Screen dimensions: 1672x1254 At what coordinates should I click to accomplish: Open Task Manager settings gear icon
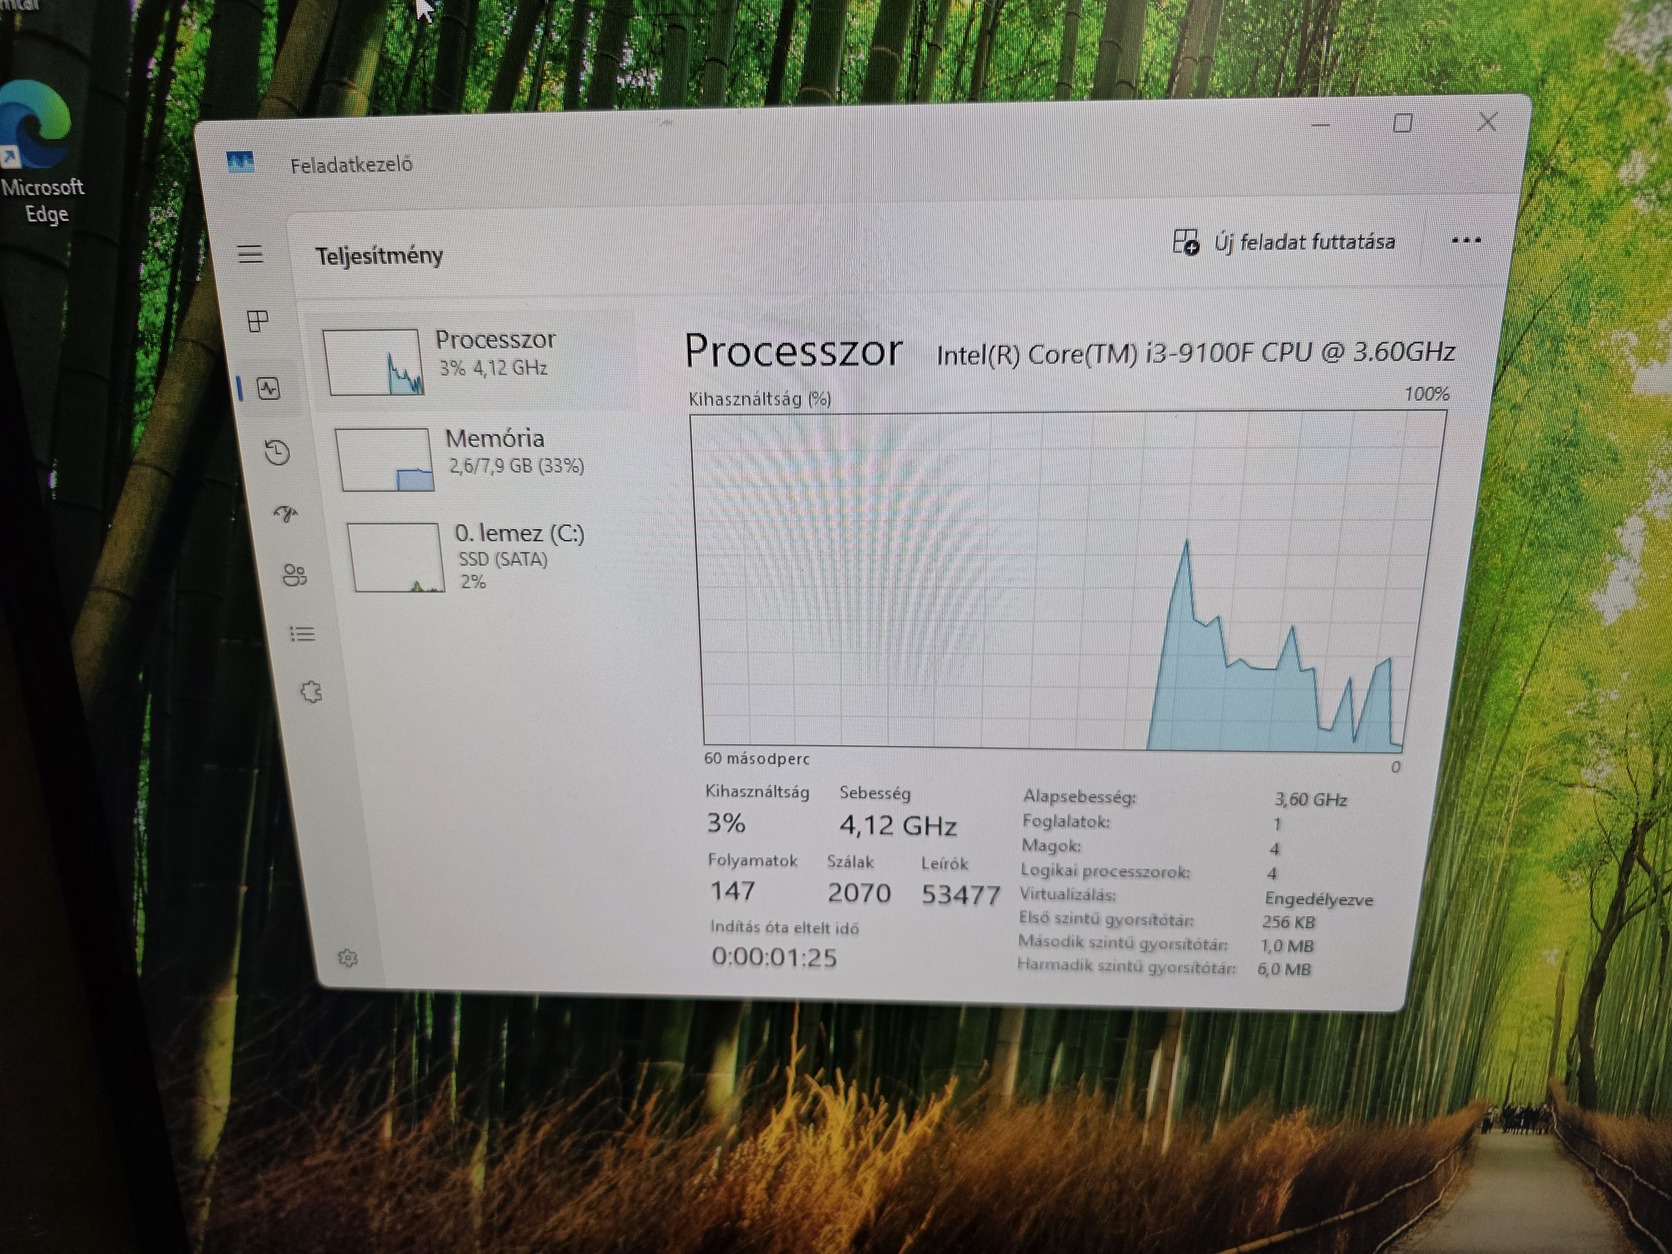(347, 958)
